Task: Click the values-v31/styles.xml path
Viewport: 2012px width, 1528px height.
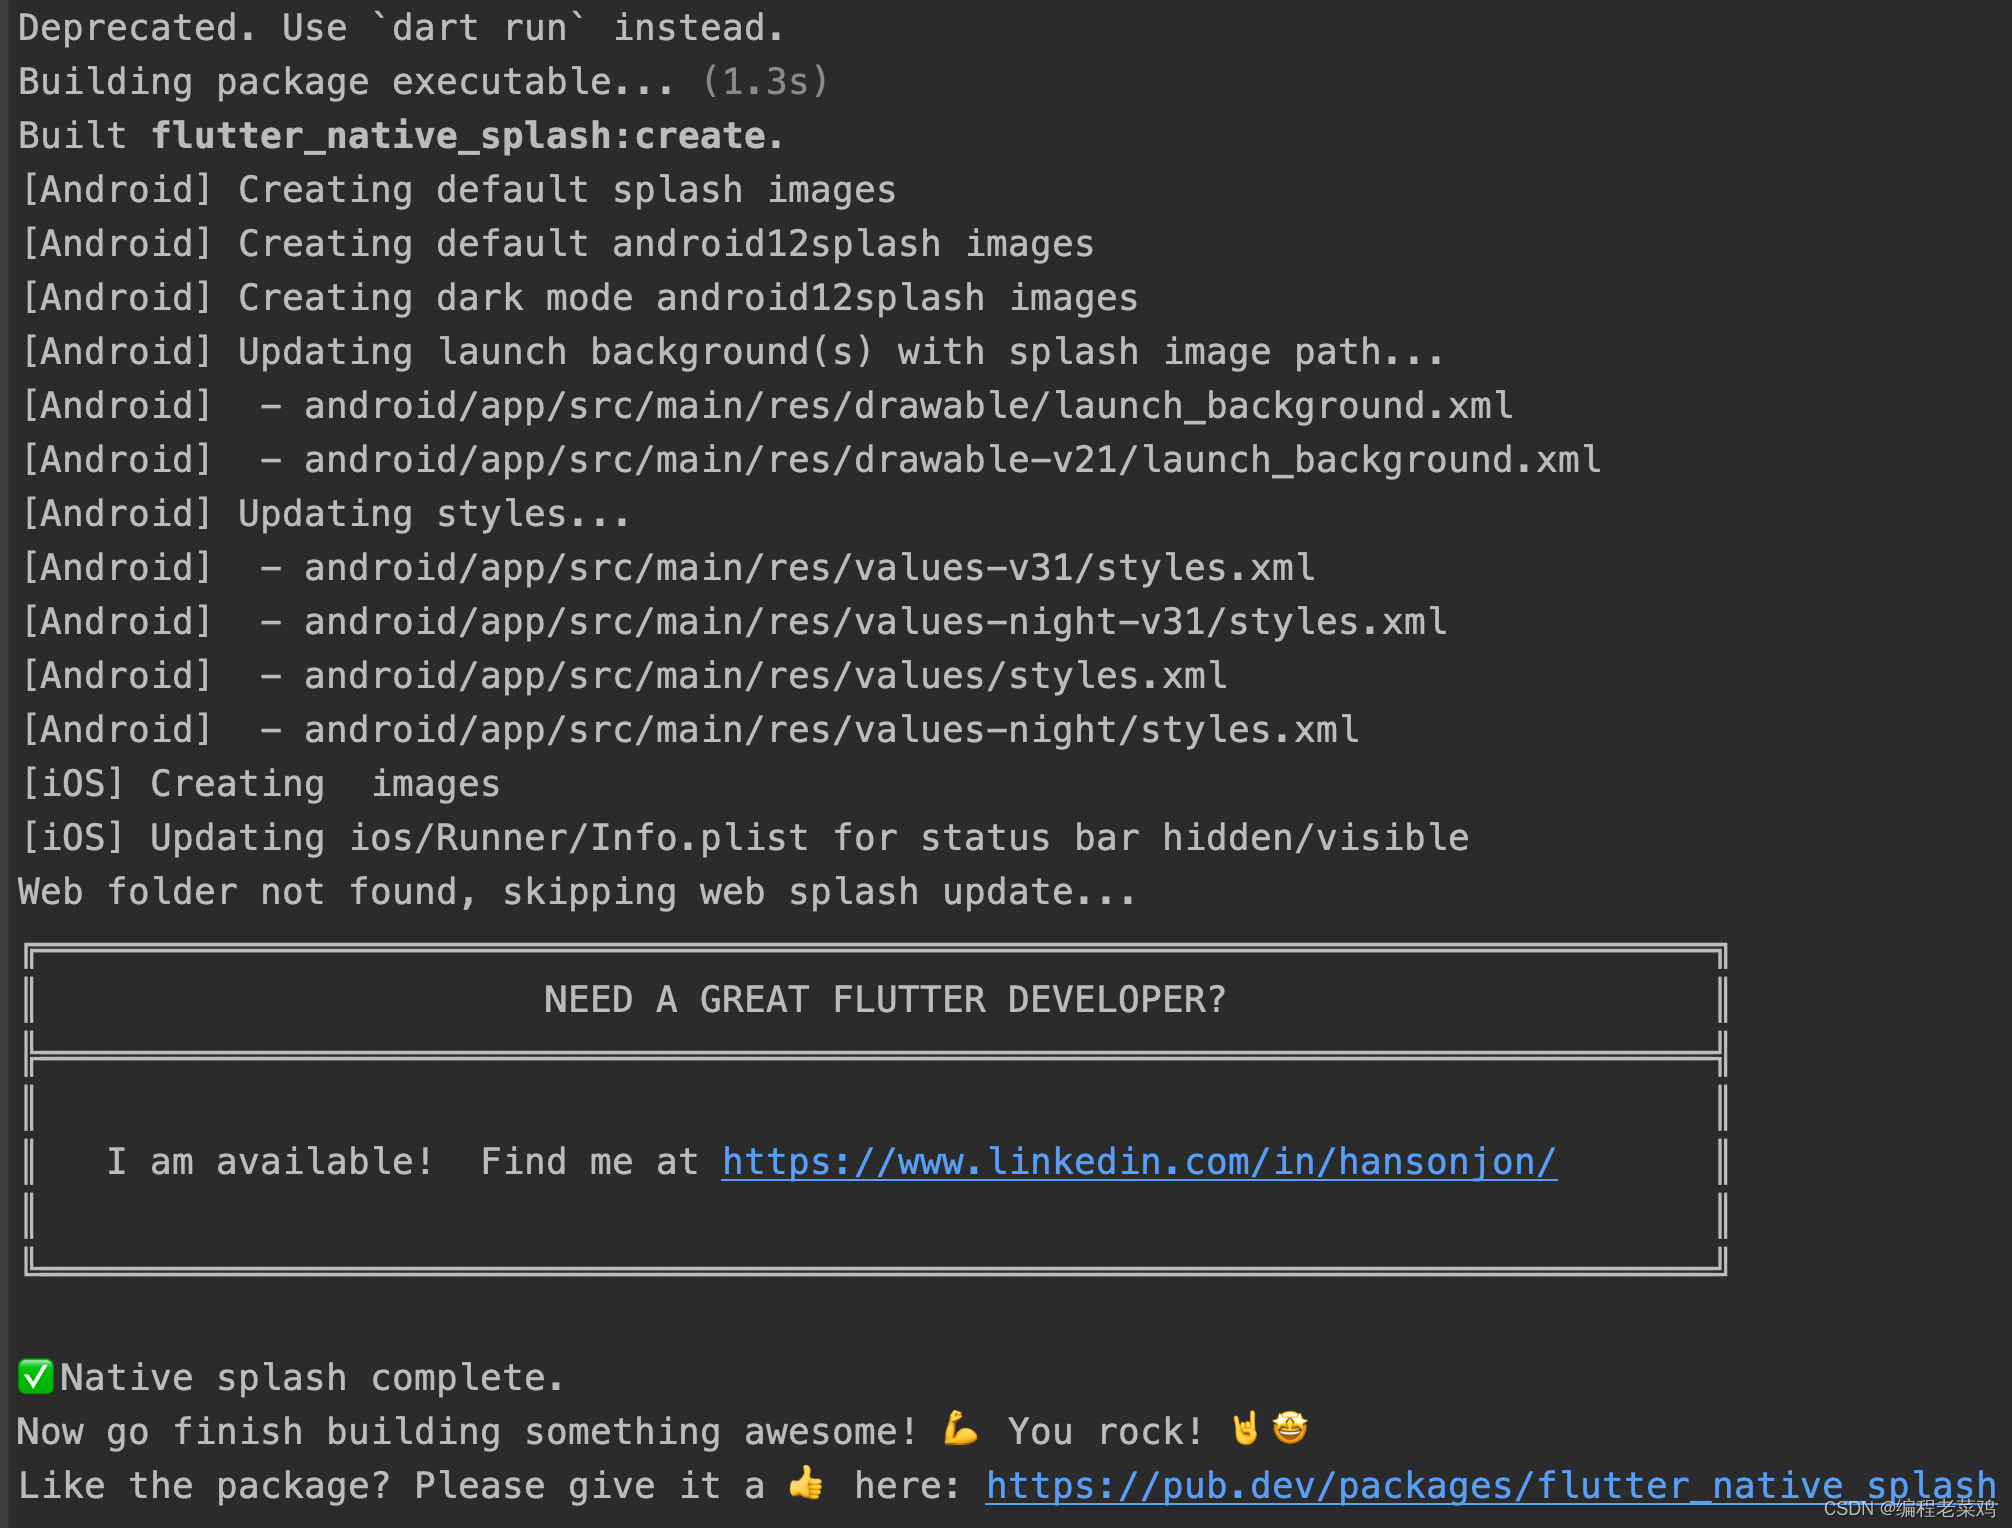Action: 809,568
